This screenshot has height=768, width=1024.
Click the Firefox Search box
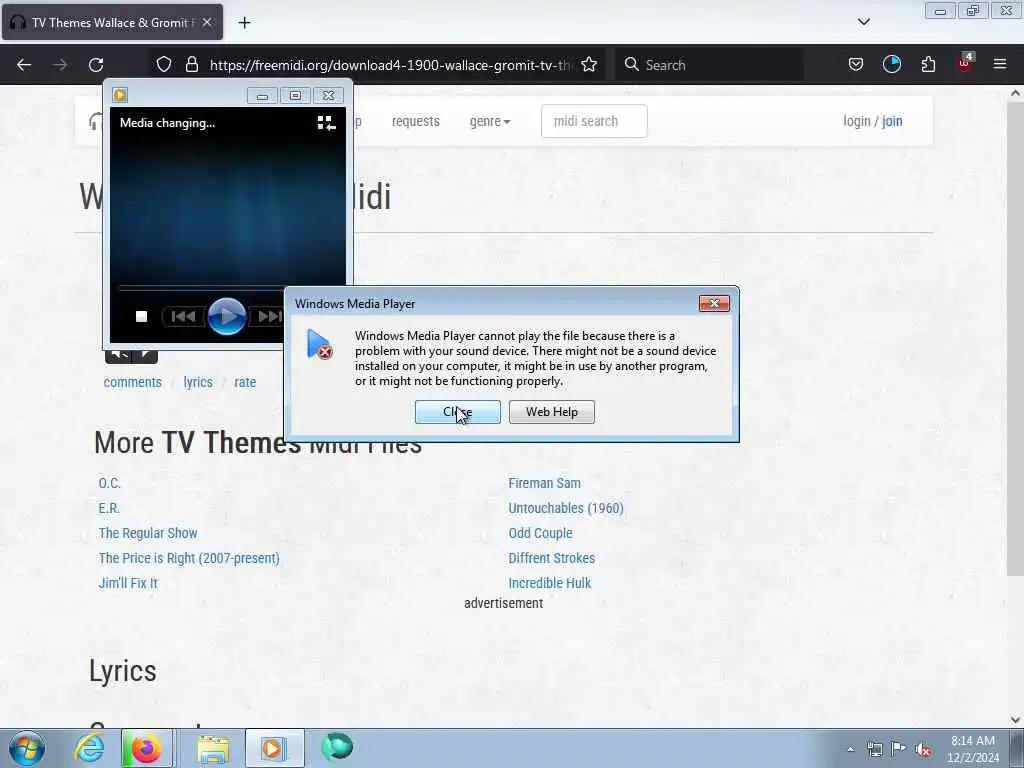pyautogui.click(x=709, y=65)
